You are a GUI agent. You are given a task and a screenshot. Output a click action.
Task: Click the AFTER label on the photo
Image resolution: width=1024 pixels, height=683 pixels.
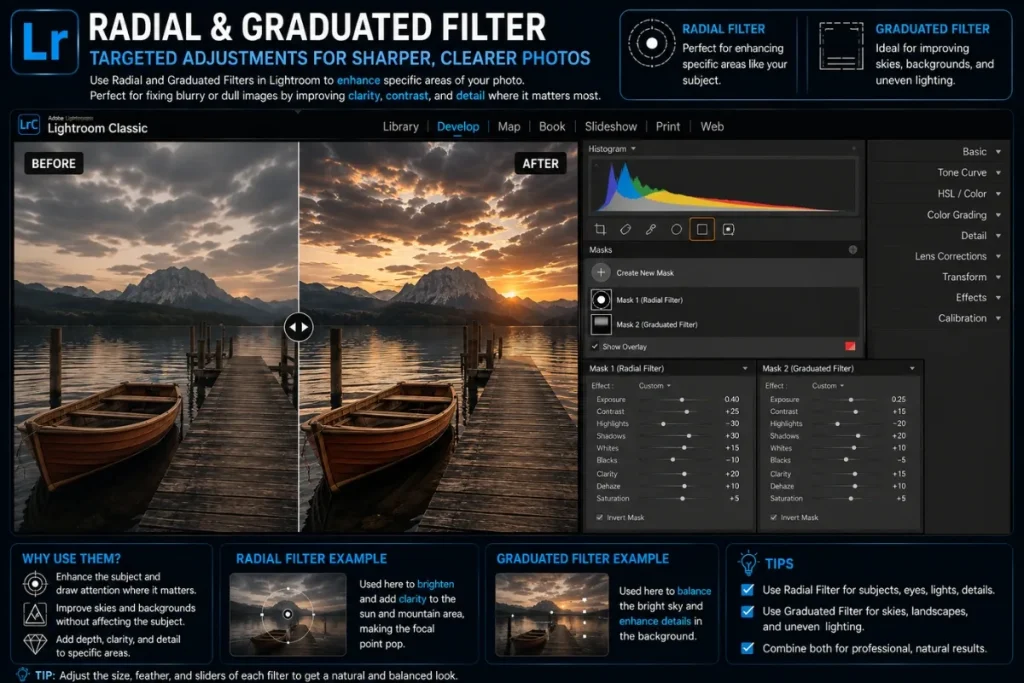coord(540,163)
